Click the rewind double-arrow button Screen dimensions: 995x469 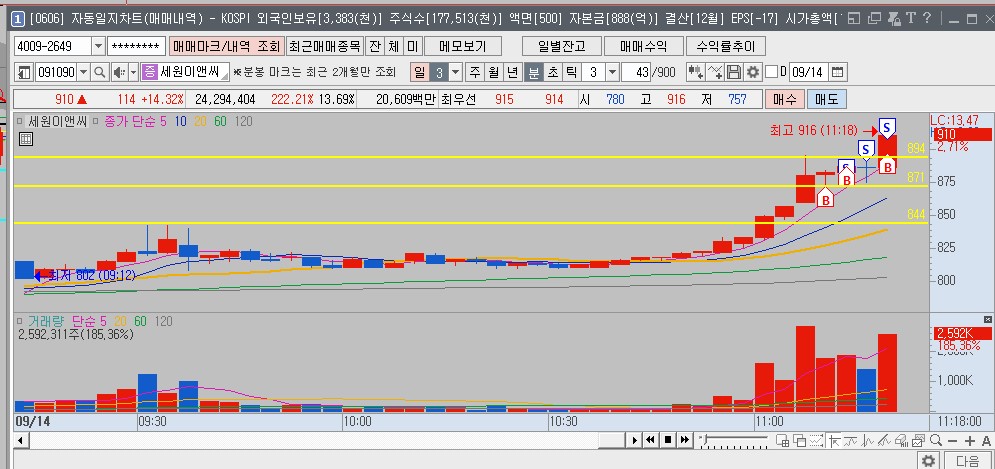pos(650,440)
